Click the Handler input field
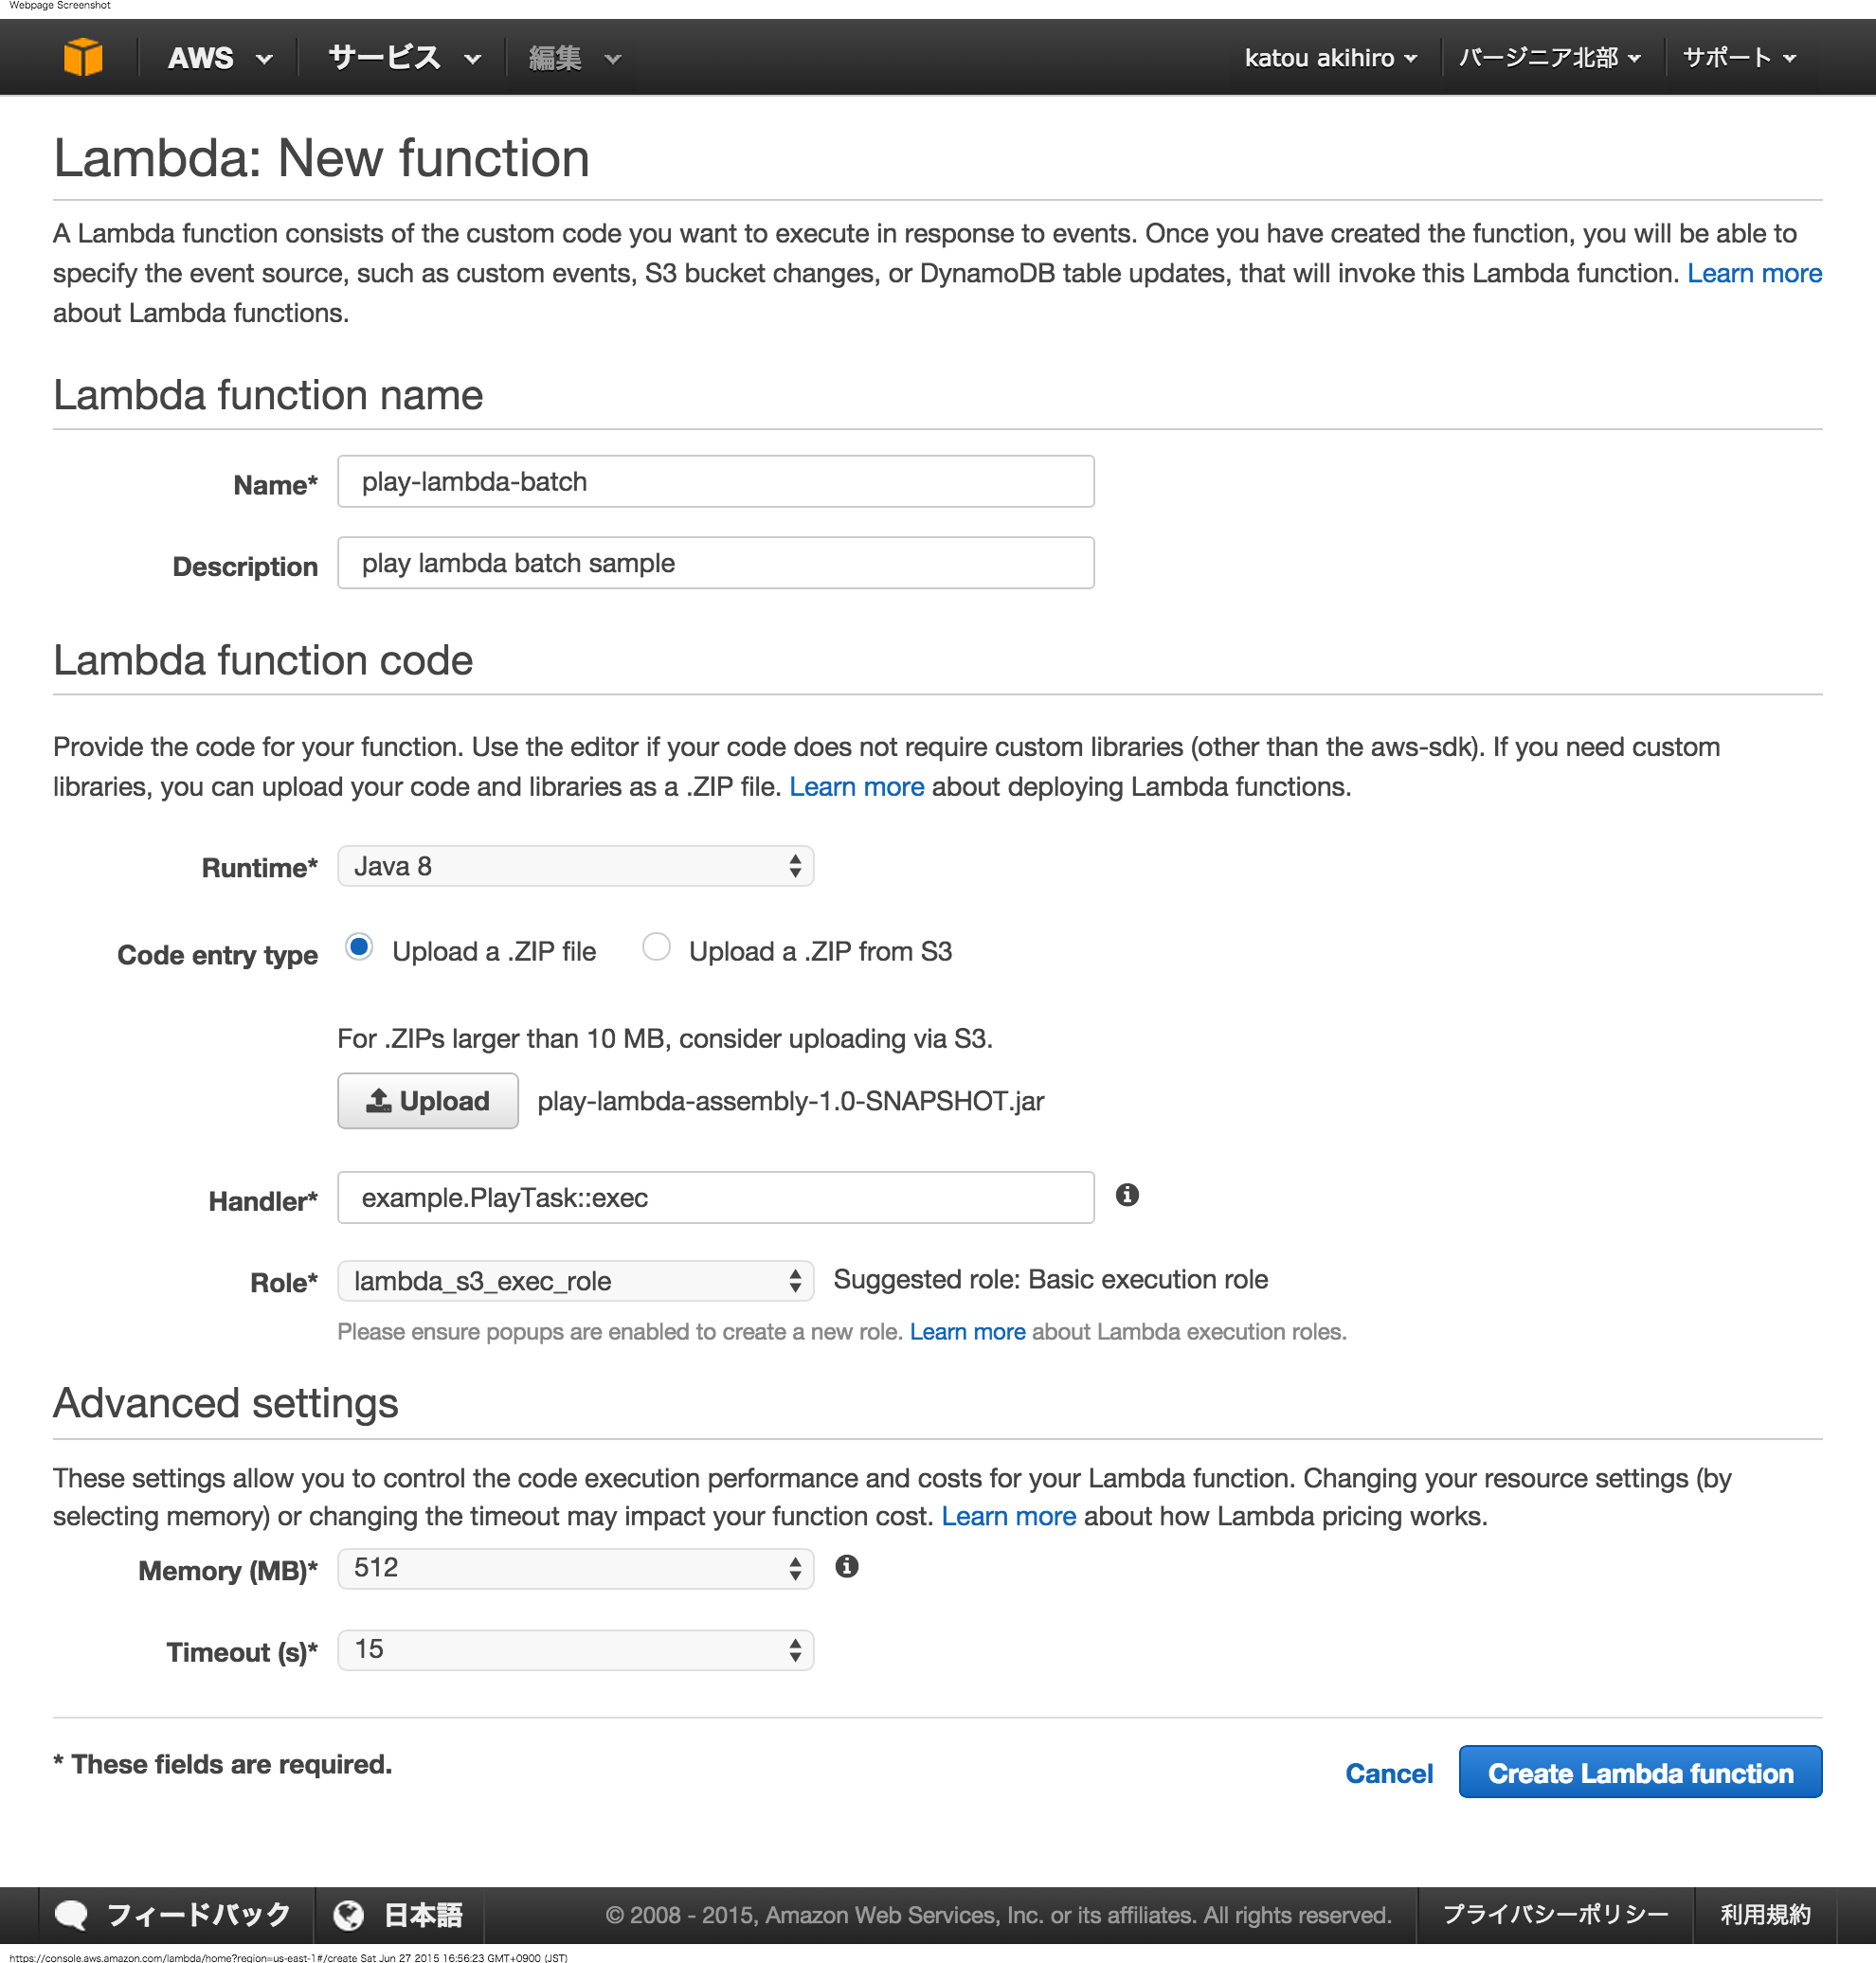This screenshot has width=1876, height=1963. point(715,1198)
